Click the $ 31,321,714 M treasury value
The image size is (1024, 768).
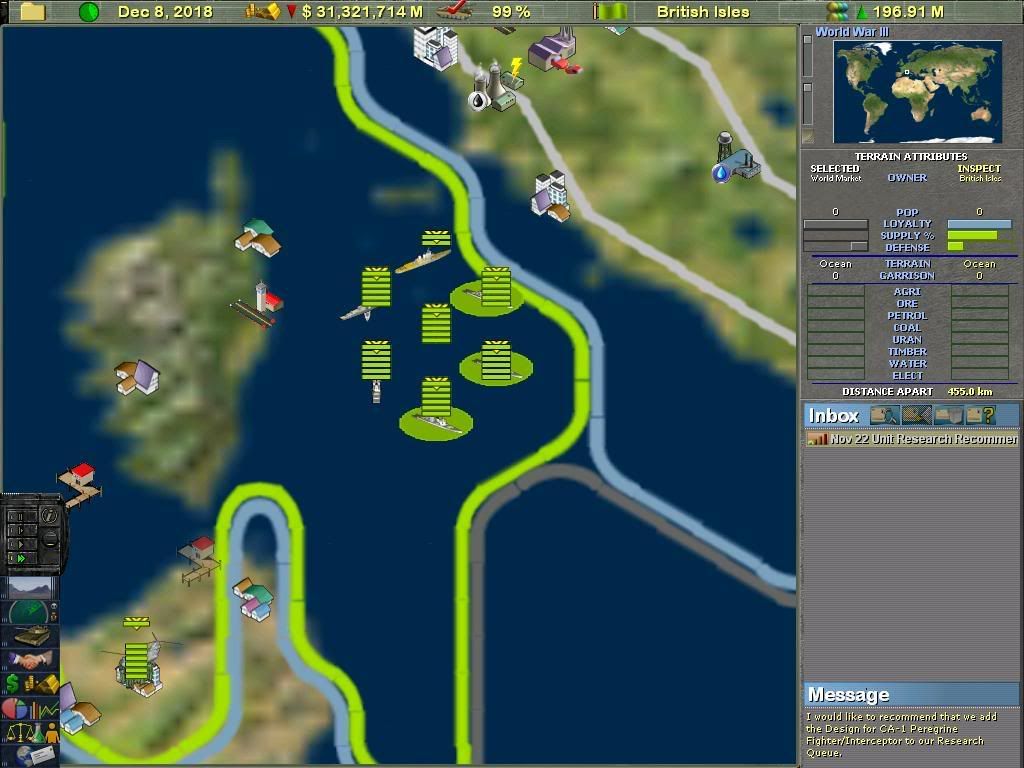click(x=362, y=12)
